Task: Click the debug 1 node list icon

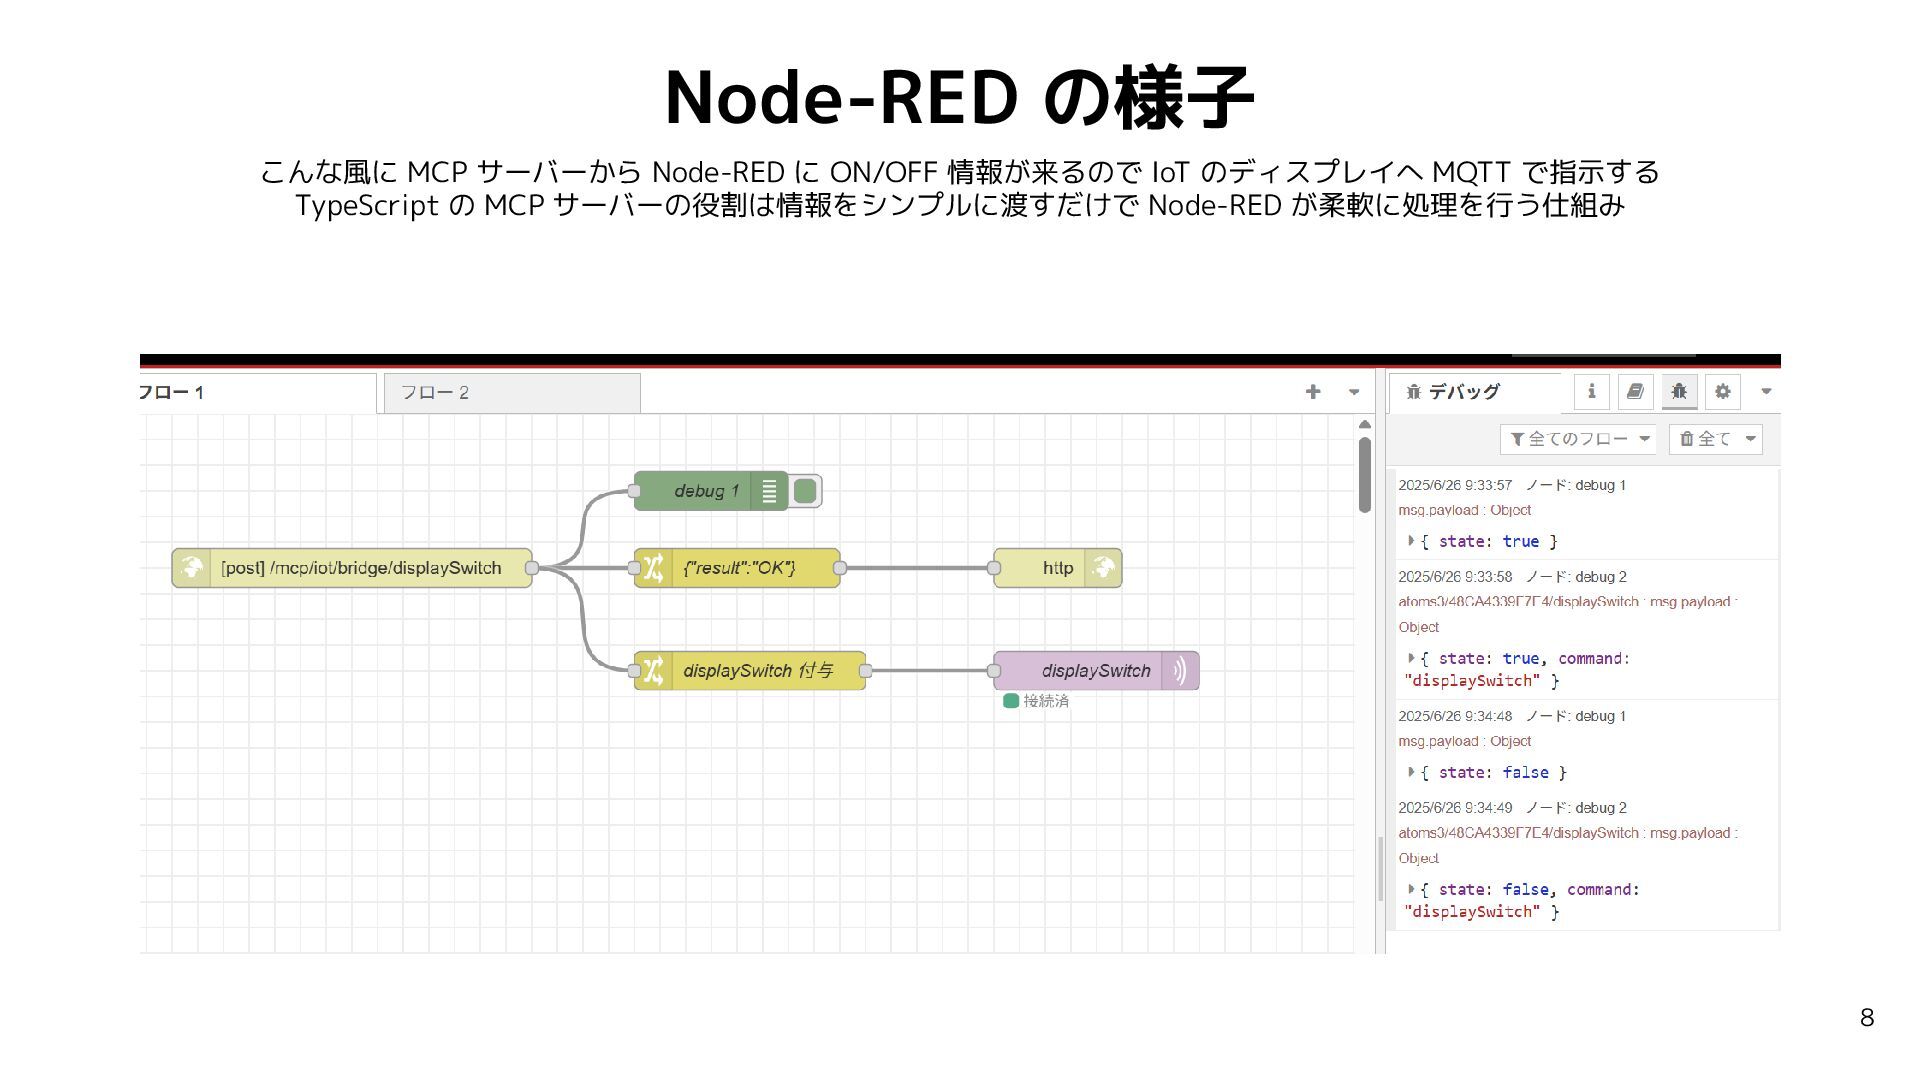Action: click(x=769, y=490)
